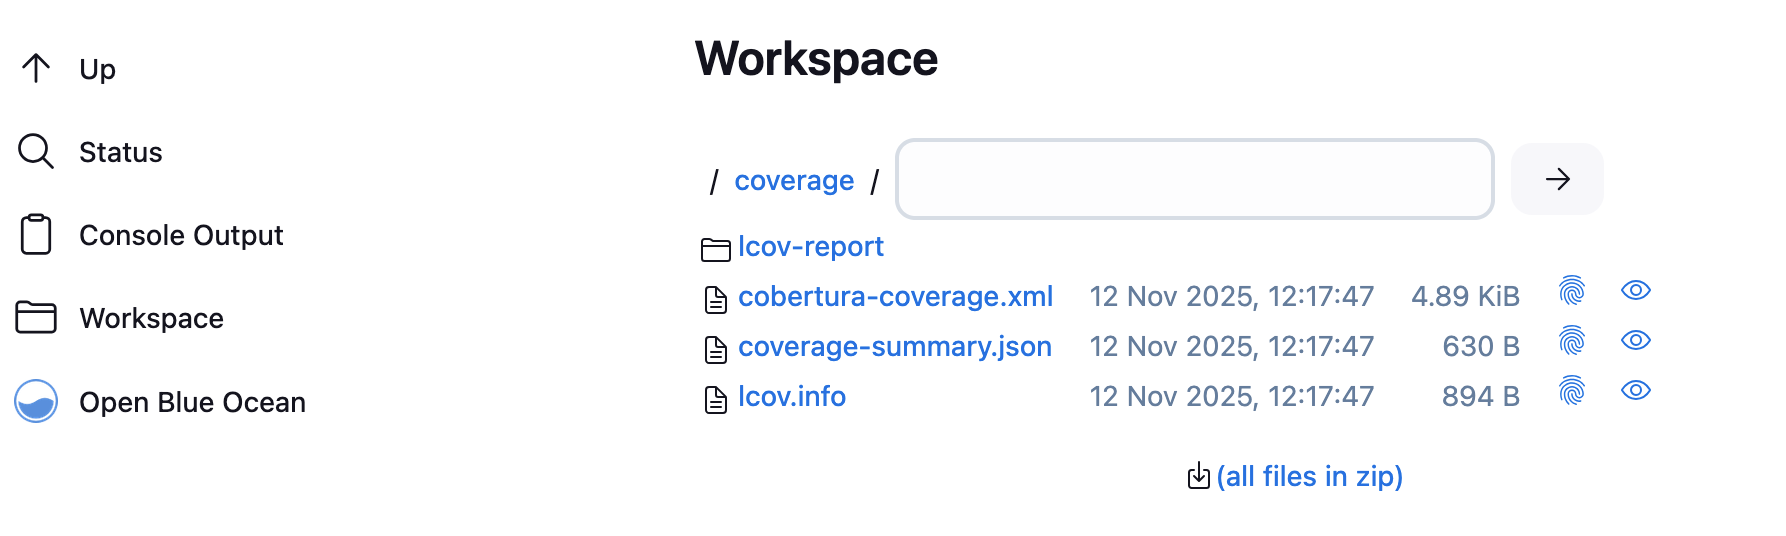Focus the path input field
The height and width of the screenshot is (536, 1786).
[1194, 179]
